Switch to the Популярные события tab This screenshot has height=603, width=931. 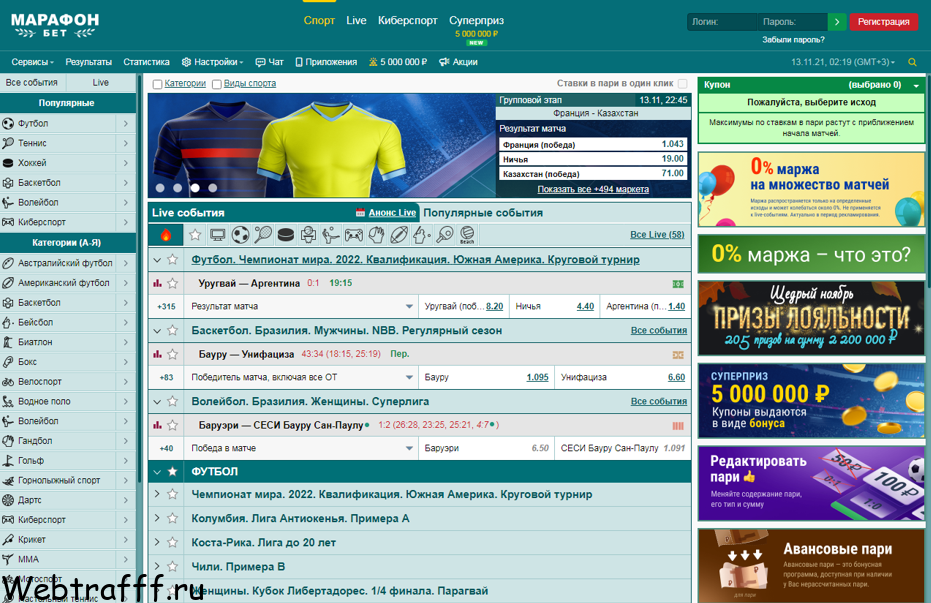click(x=483, y=212)
